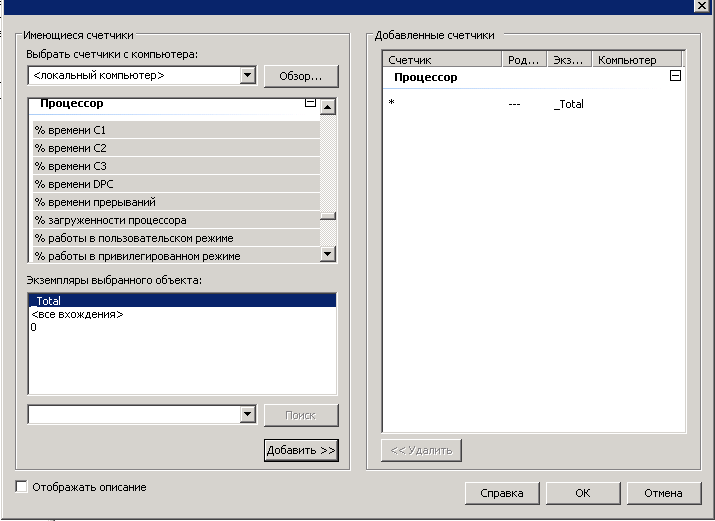The width and height of the screenshot is (715, 521).
Task: Select the % времени DPC counter
Action: coord(74,184)
